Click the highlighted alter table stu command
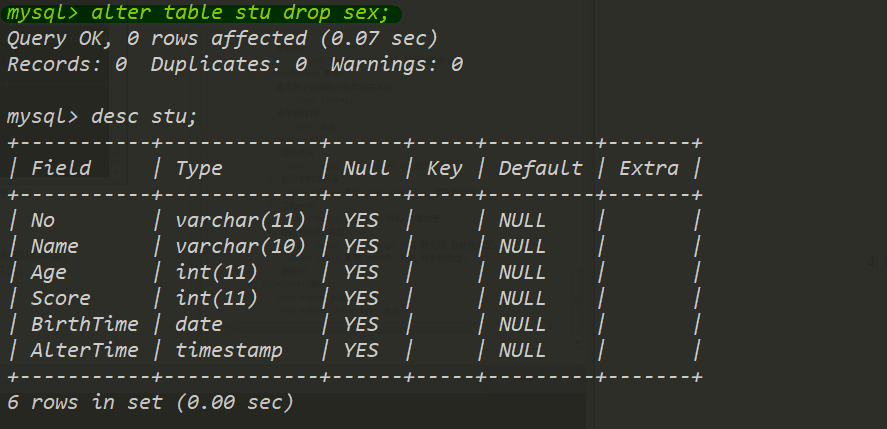887x429 pixels. 201,12
